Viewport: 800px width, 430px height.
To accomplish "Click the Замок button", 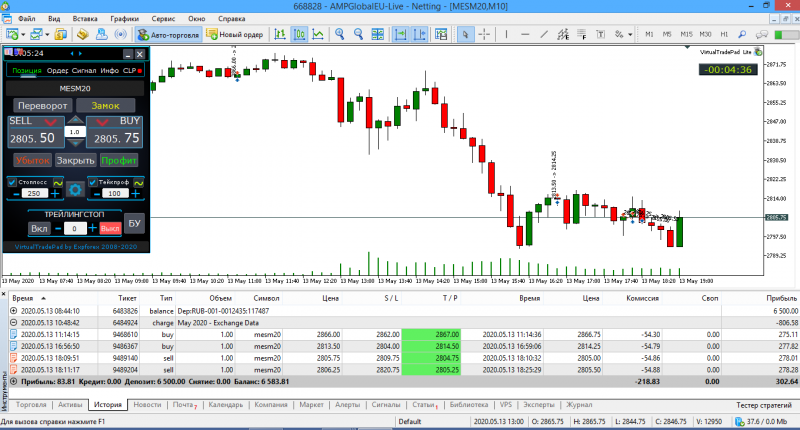I will point(105,106).
